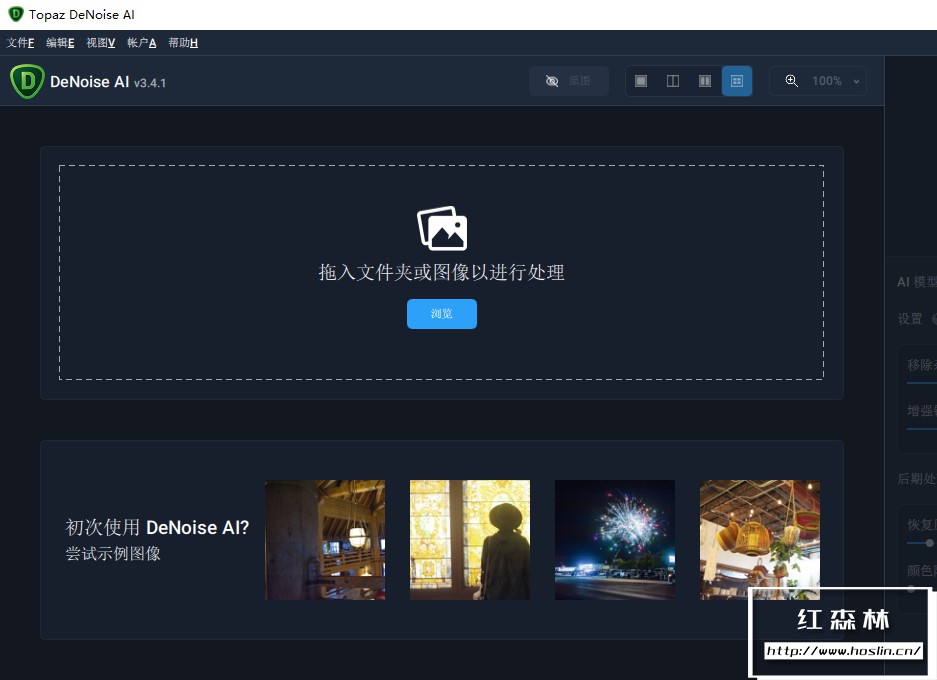
Task: Click the v3.4.1 version label
Action: click(150, 83)
